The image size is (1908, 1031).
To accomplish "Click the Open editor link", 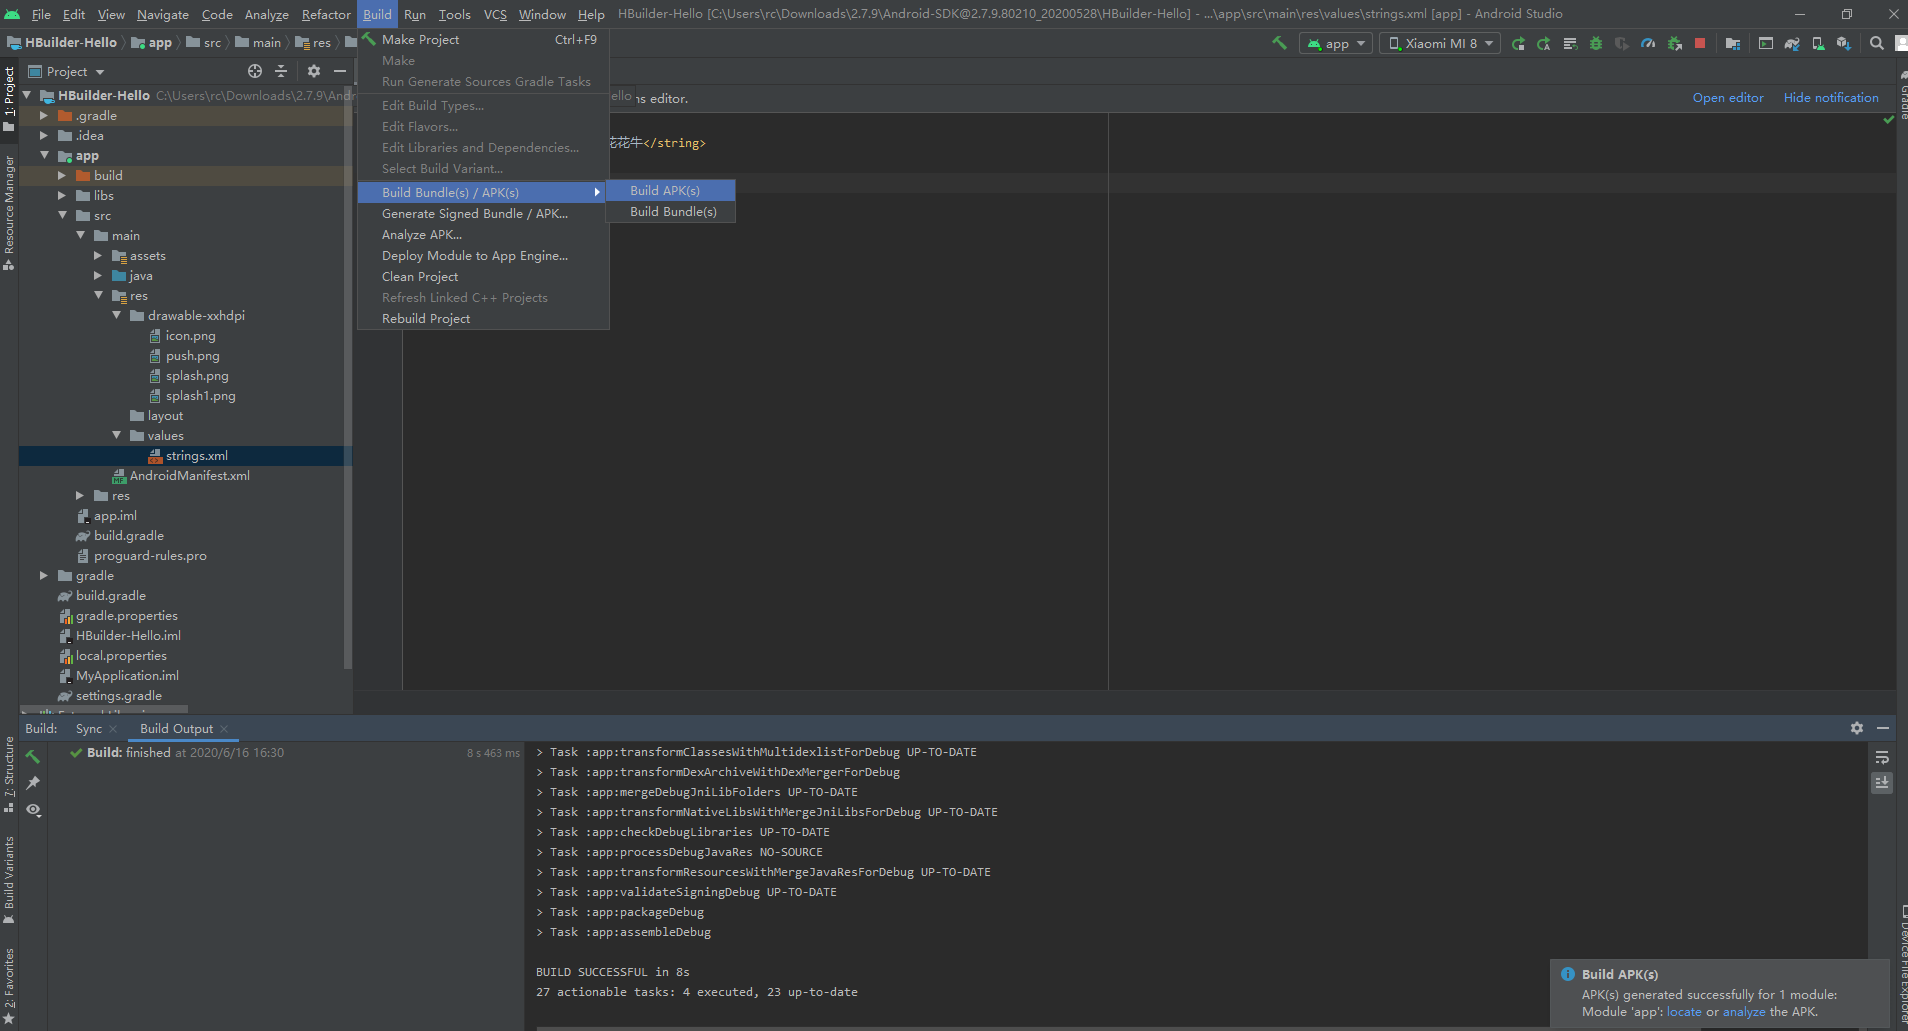I will click(1727, 98).
